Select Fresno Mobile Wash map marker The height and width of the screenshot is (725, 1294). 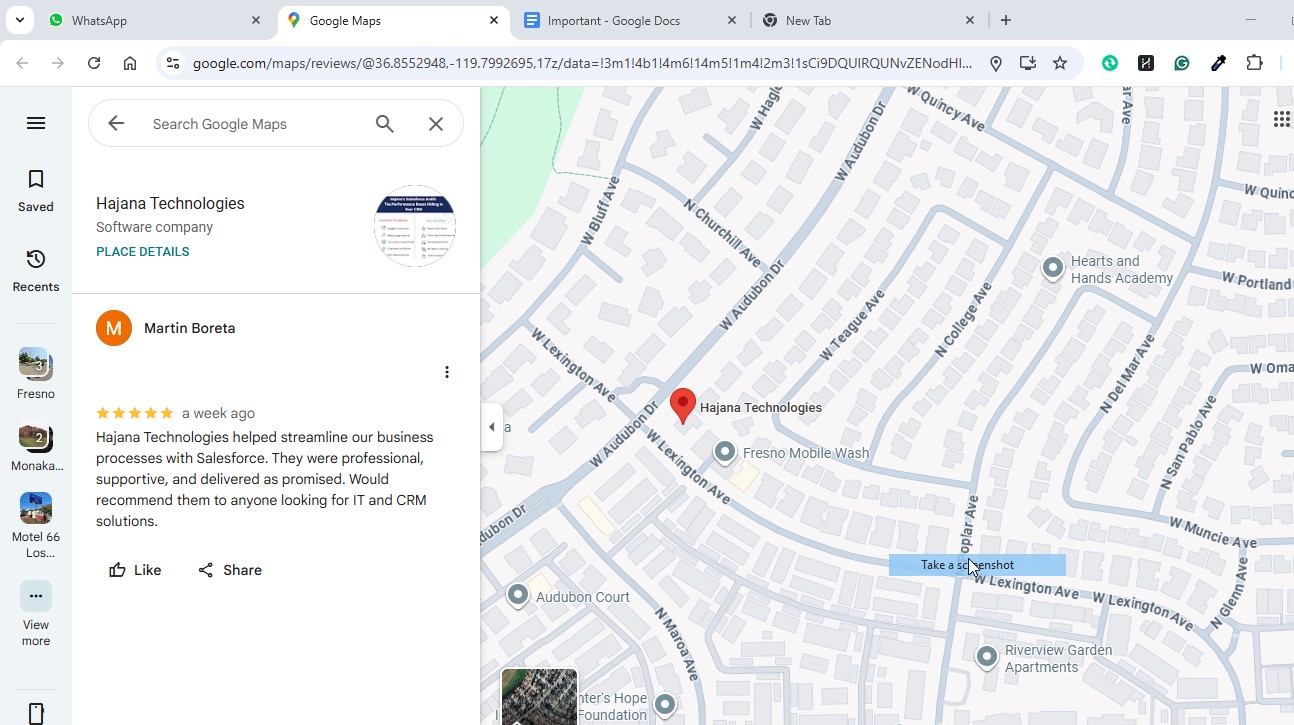point(725,453)
